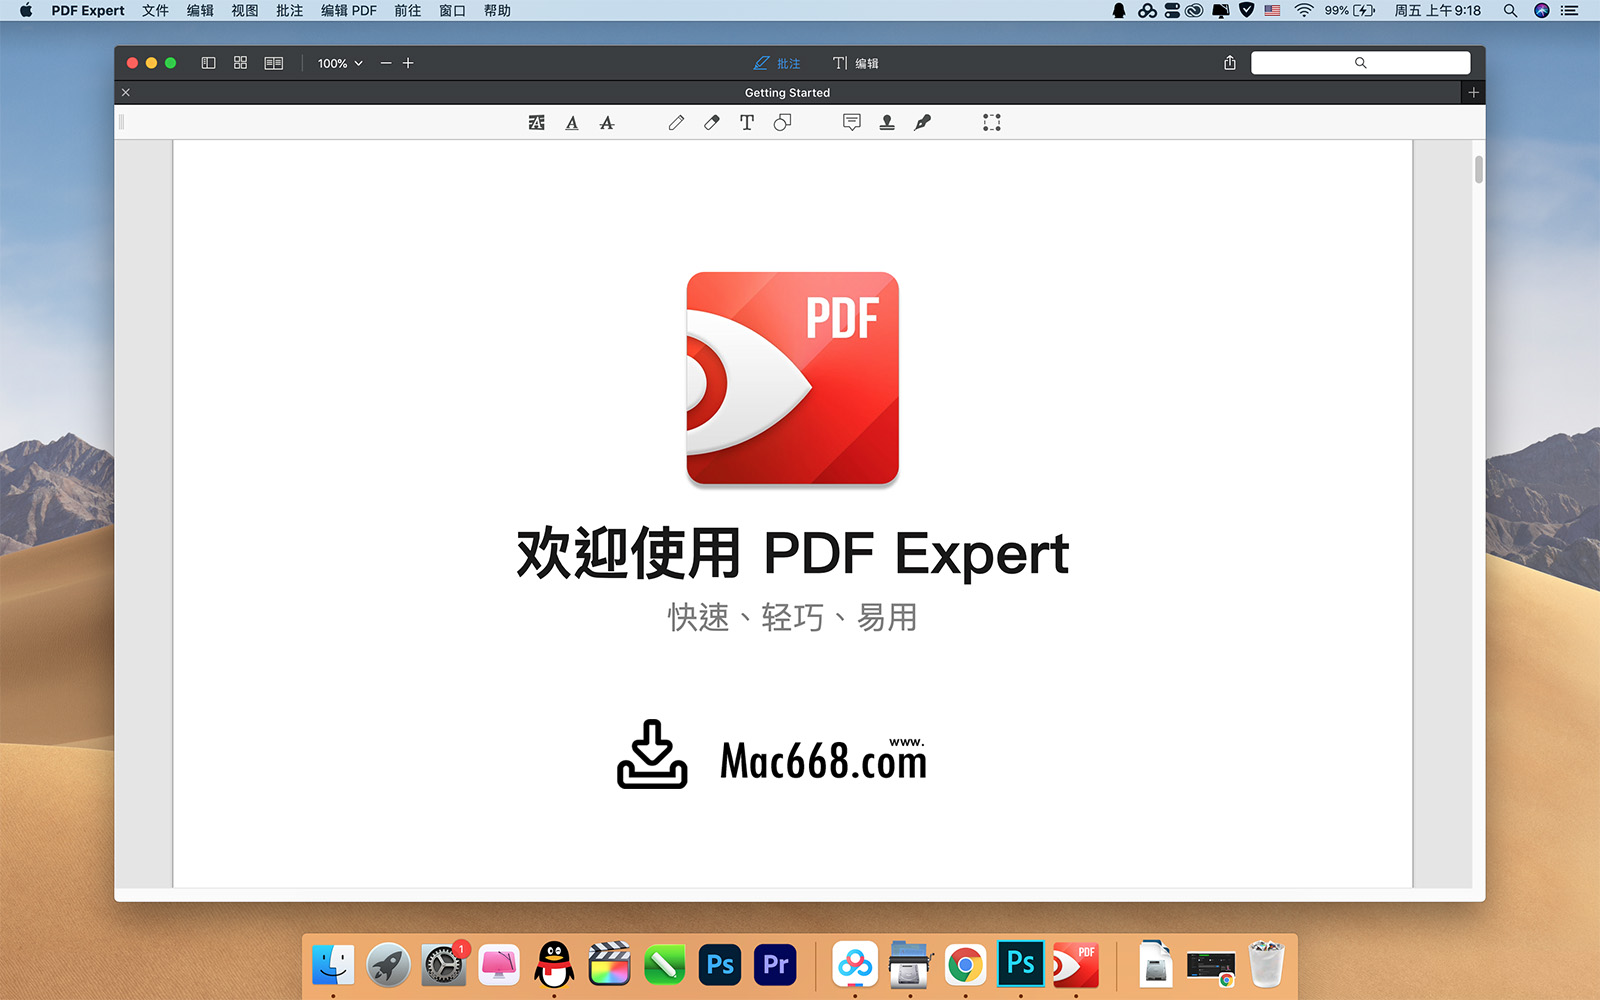Select the highlight text tool

click(537, 123)
